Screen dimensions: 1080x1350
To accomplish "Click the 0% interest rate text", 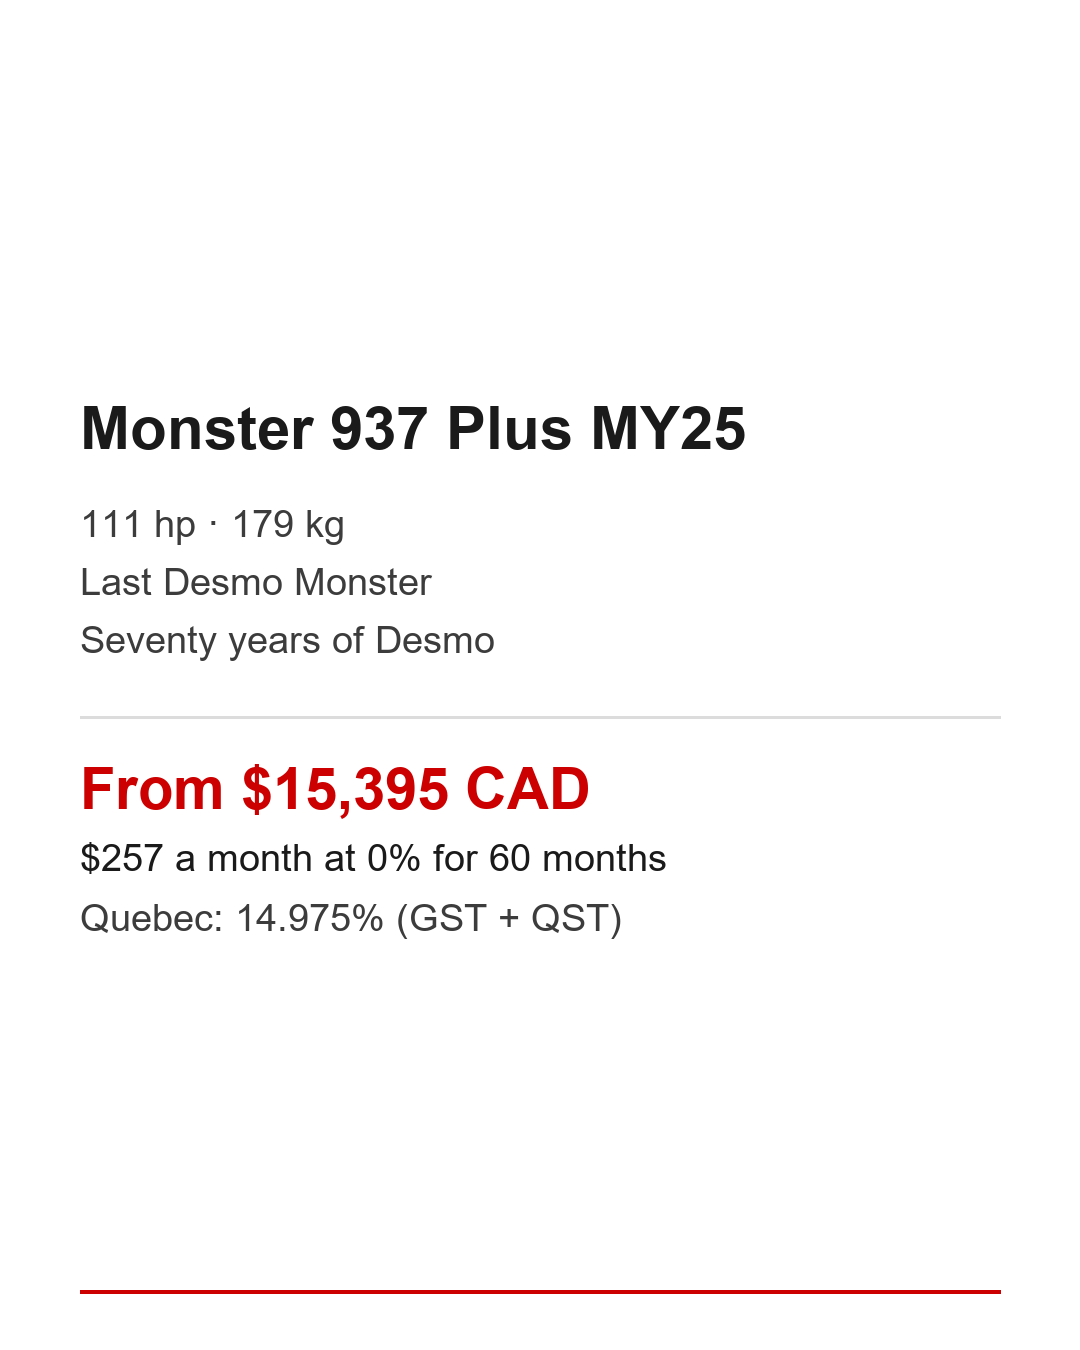I will (x=394, y=858).
